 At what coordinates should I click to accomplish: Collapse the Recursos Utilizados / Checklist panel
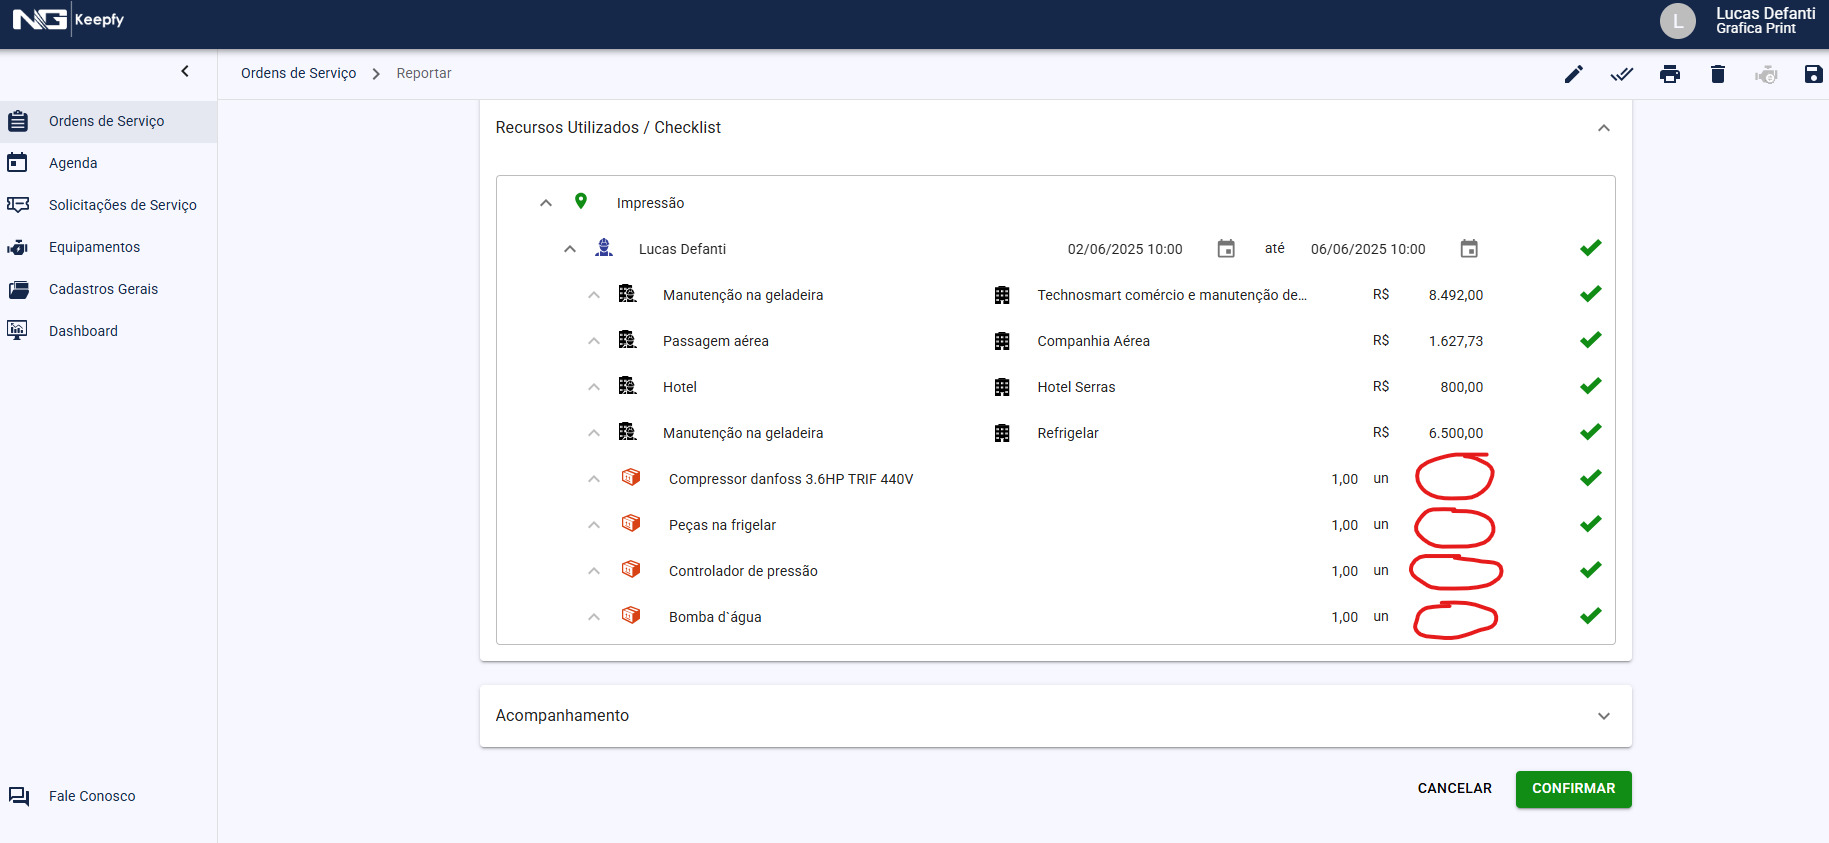1603,128
